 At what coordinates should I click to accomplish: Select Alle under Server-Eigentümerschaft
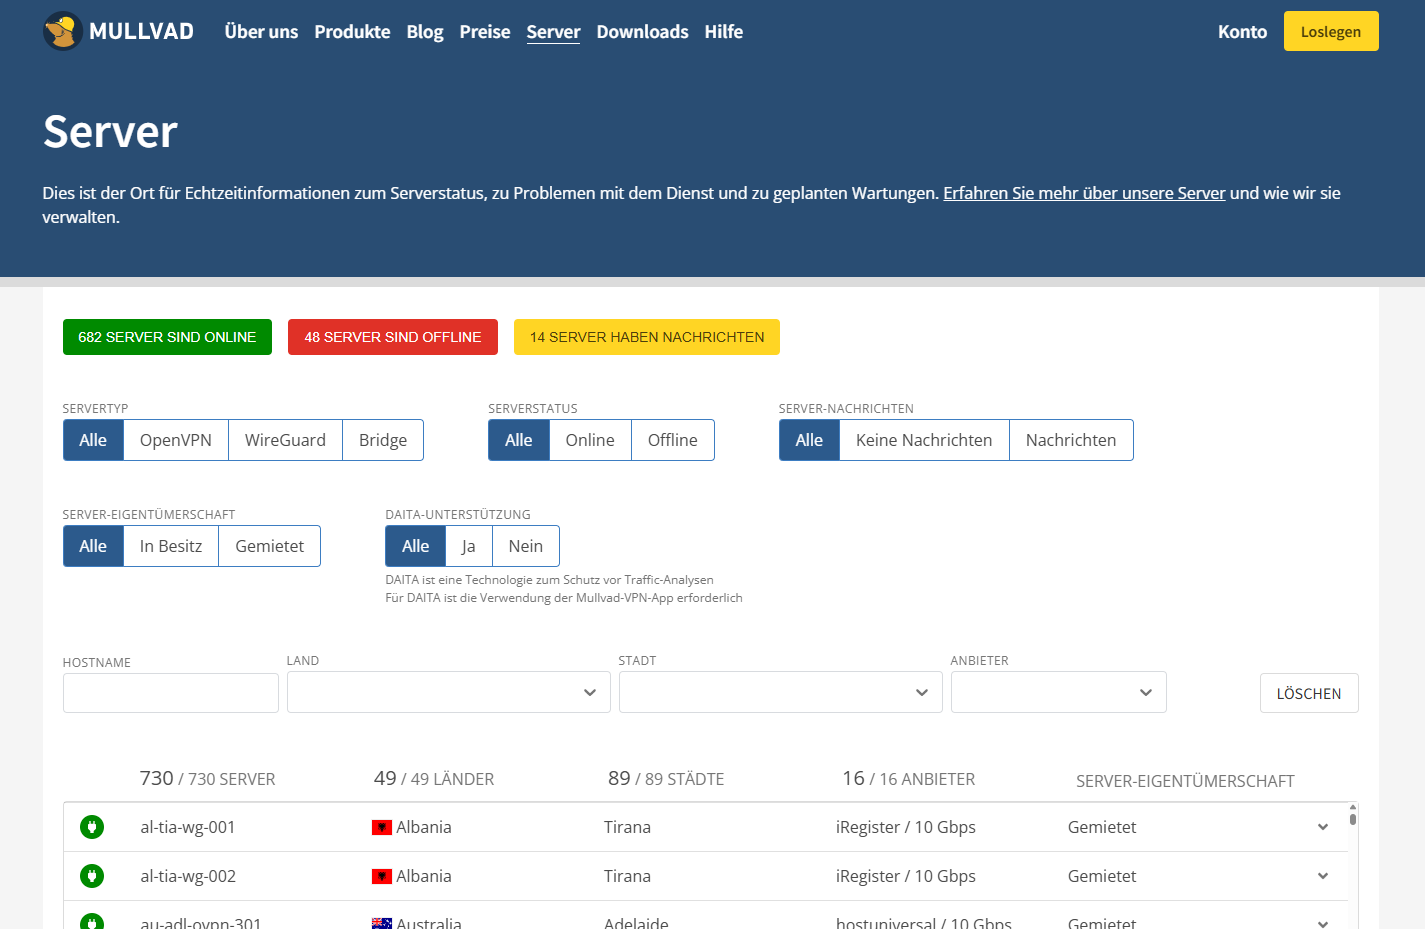[x=93, y=546]
